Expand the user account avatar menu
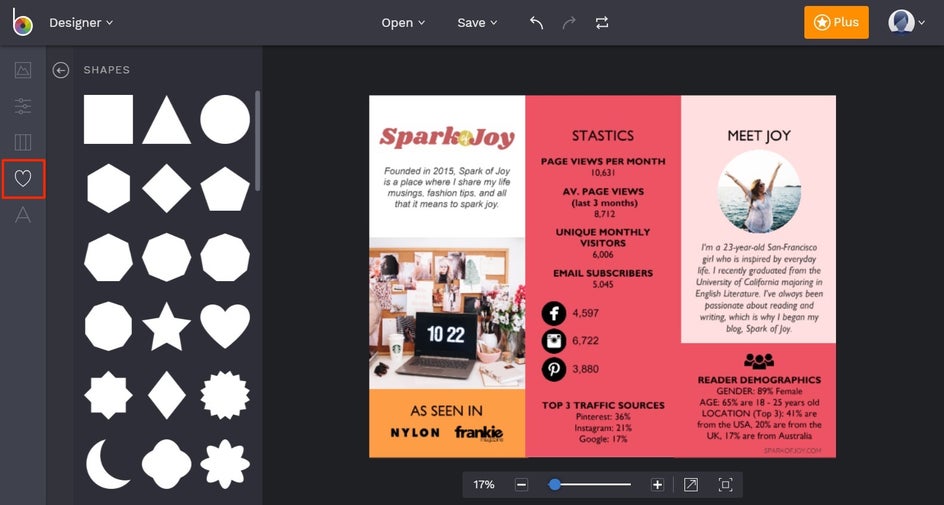The height and width of the screenshot is (505, 944). pos(905,22)
